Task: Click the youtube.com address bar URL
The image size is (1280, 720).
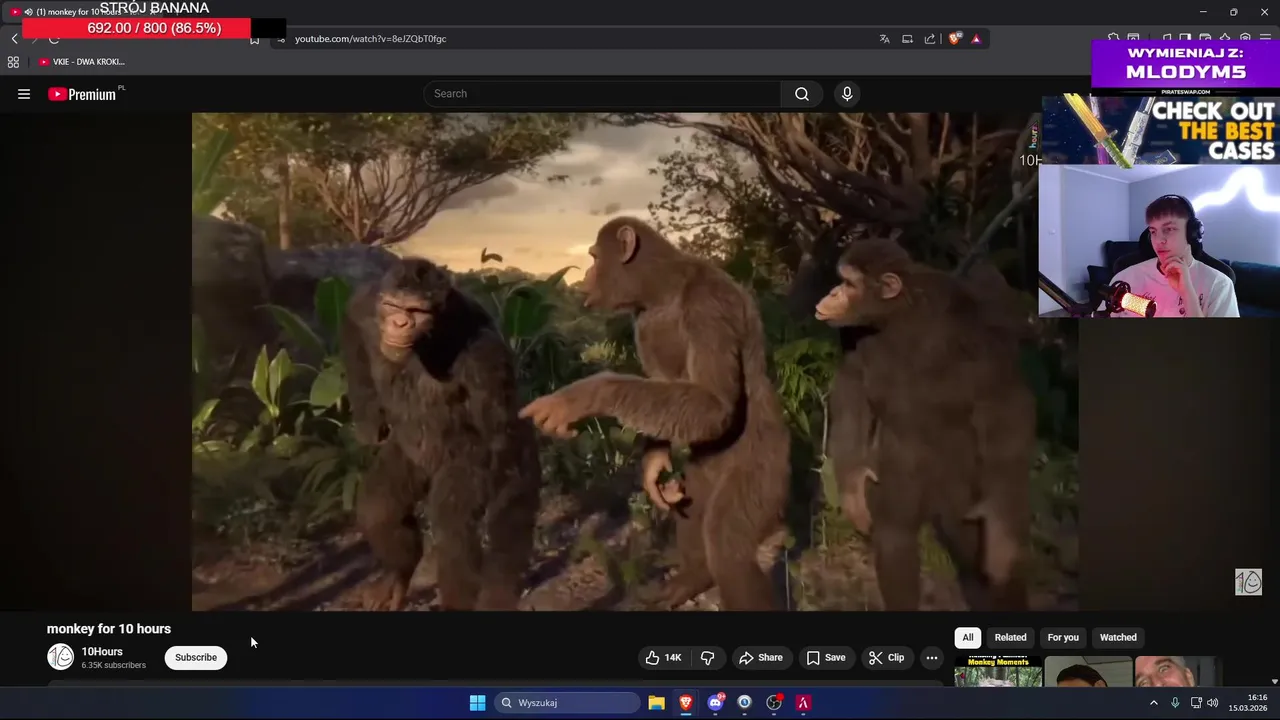Action: click(370, 39)
